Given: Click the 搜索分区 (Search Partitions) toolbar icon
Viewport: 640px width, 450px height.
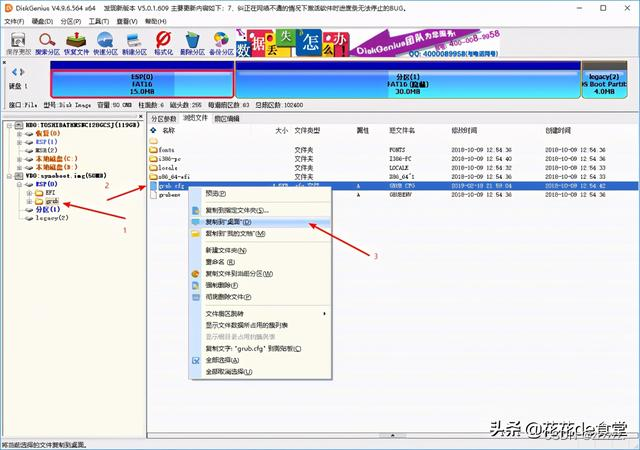Looking at the screenshot, I should pos(47,43).
